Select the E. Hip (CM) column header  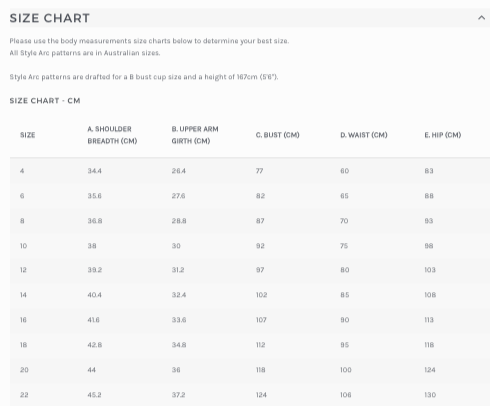click(x=443, y=135)
